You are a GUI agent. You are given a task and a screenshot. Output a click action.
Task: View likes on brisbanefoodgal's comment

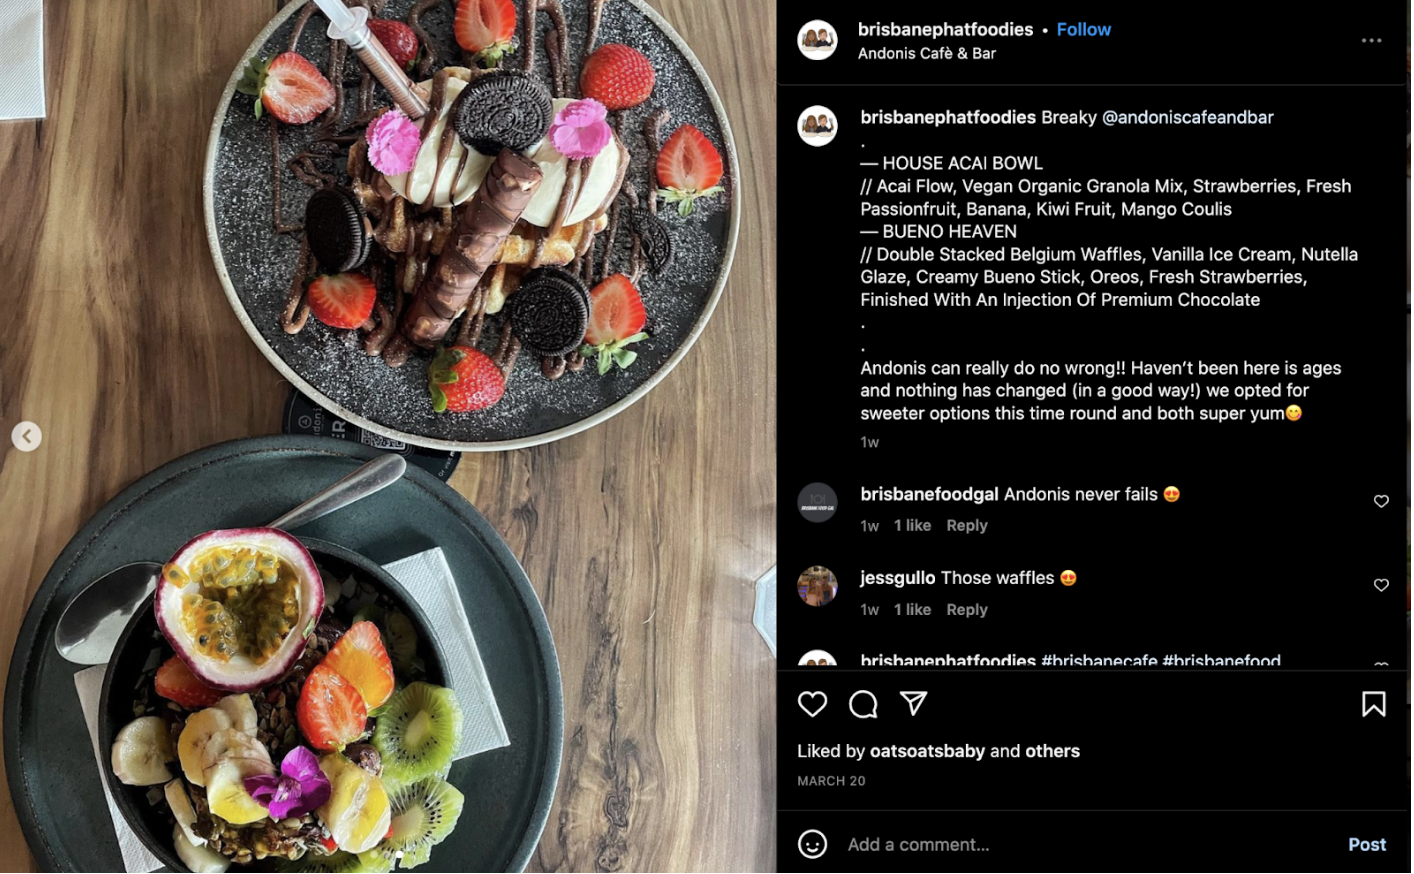point(912,526)
